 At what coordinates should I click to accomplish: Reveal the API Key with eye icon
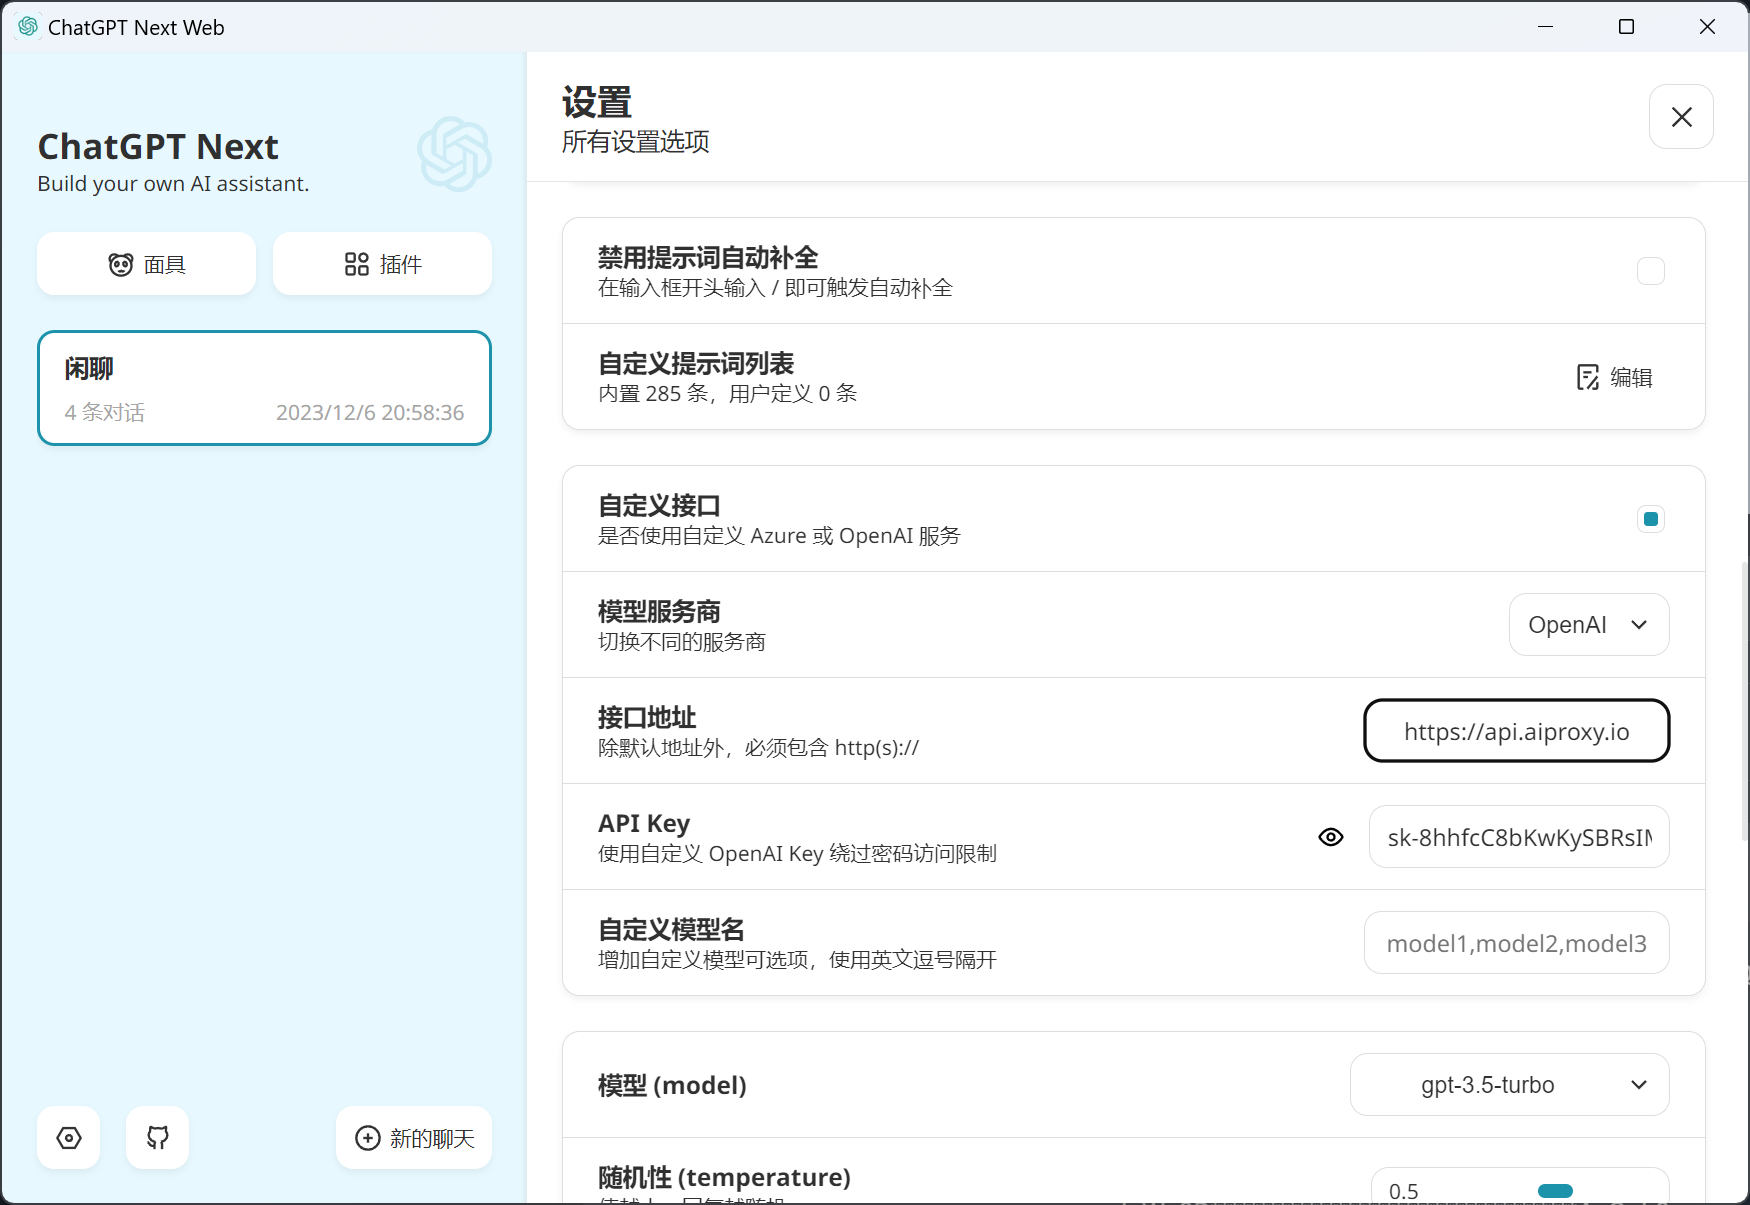click(x=1331, y=837)
